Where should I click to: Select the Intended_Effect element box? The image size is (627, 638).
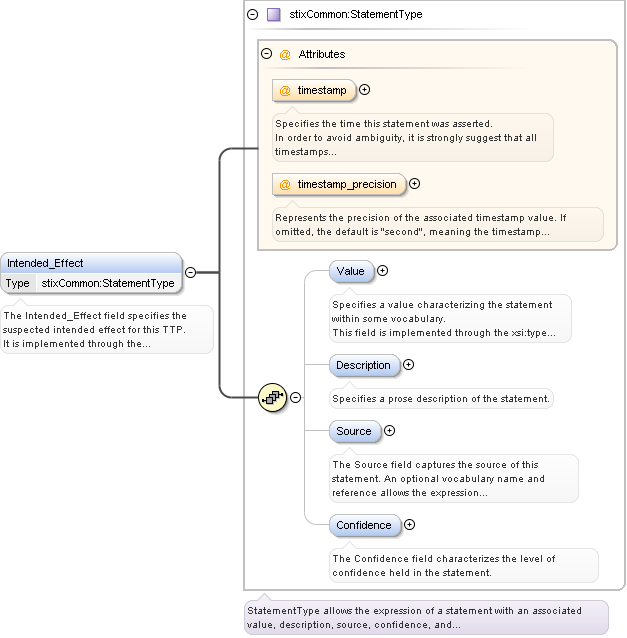[92, 263]
